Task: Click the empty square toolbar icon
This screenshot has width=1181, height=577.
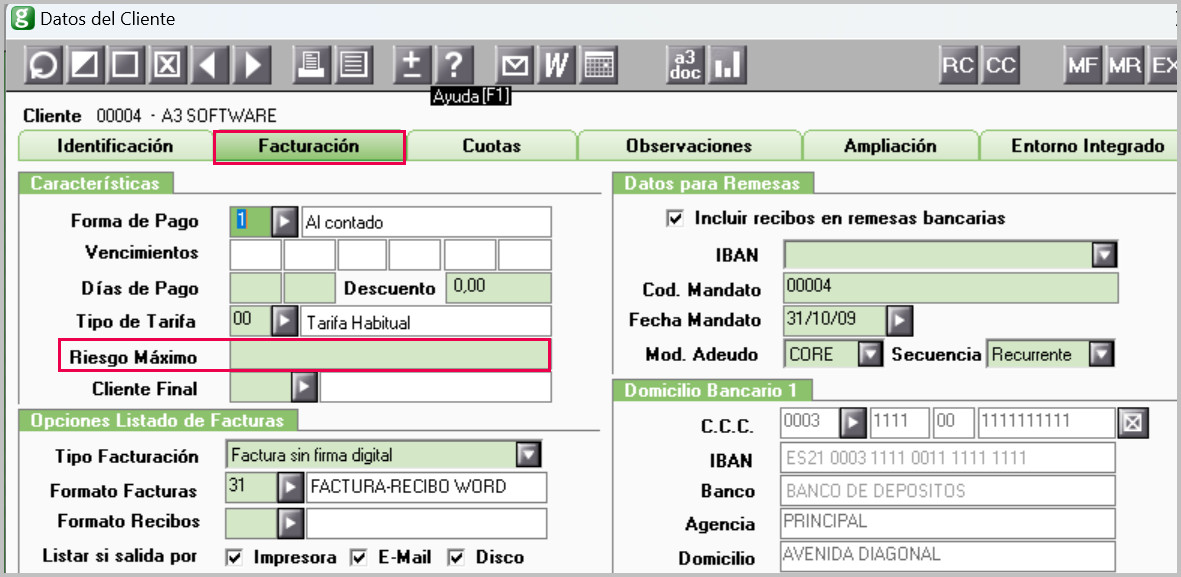Action: [x=127, y=66]
